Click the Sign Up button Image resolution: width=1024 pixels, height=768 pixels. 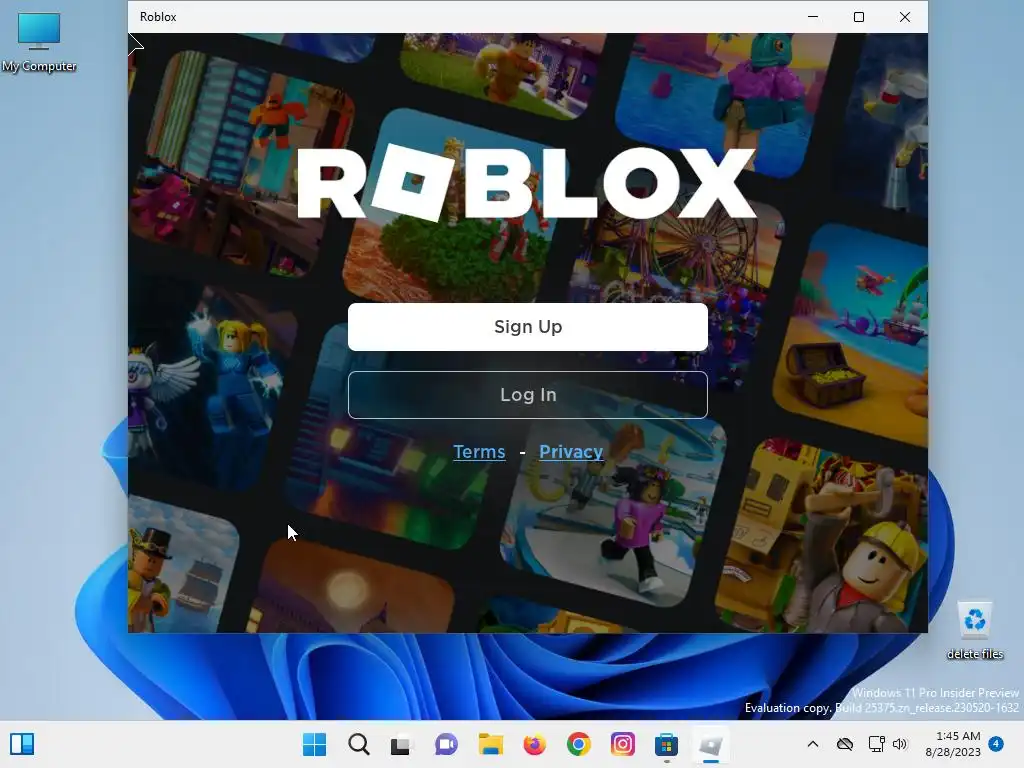tap(528, 327)
